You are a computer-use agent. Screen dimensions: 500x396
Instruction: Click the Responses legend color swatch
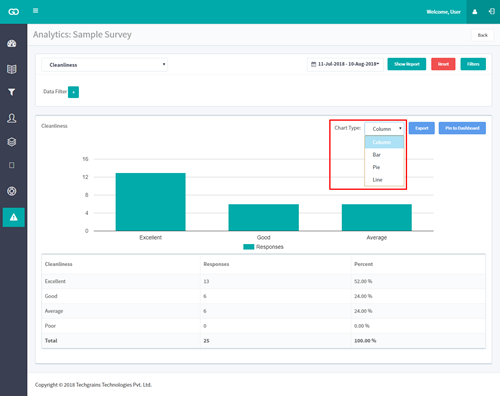point(249,247)
